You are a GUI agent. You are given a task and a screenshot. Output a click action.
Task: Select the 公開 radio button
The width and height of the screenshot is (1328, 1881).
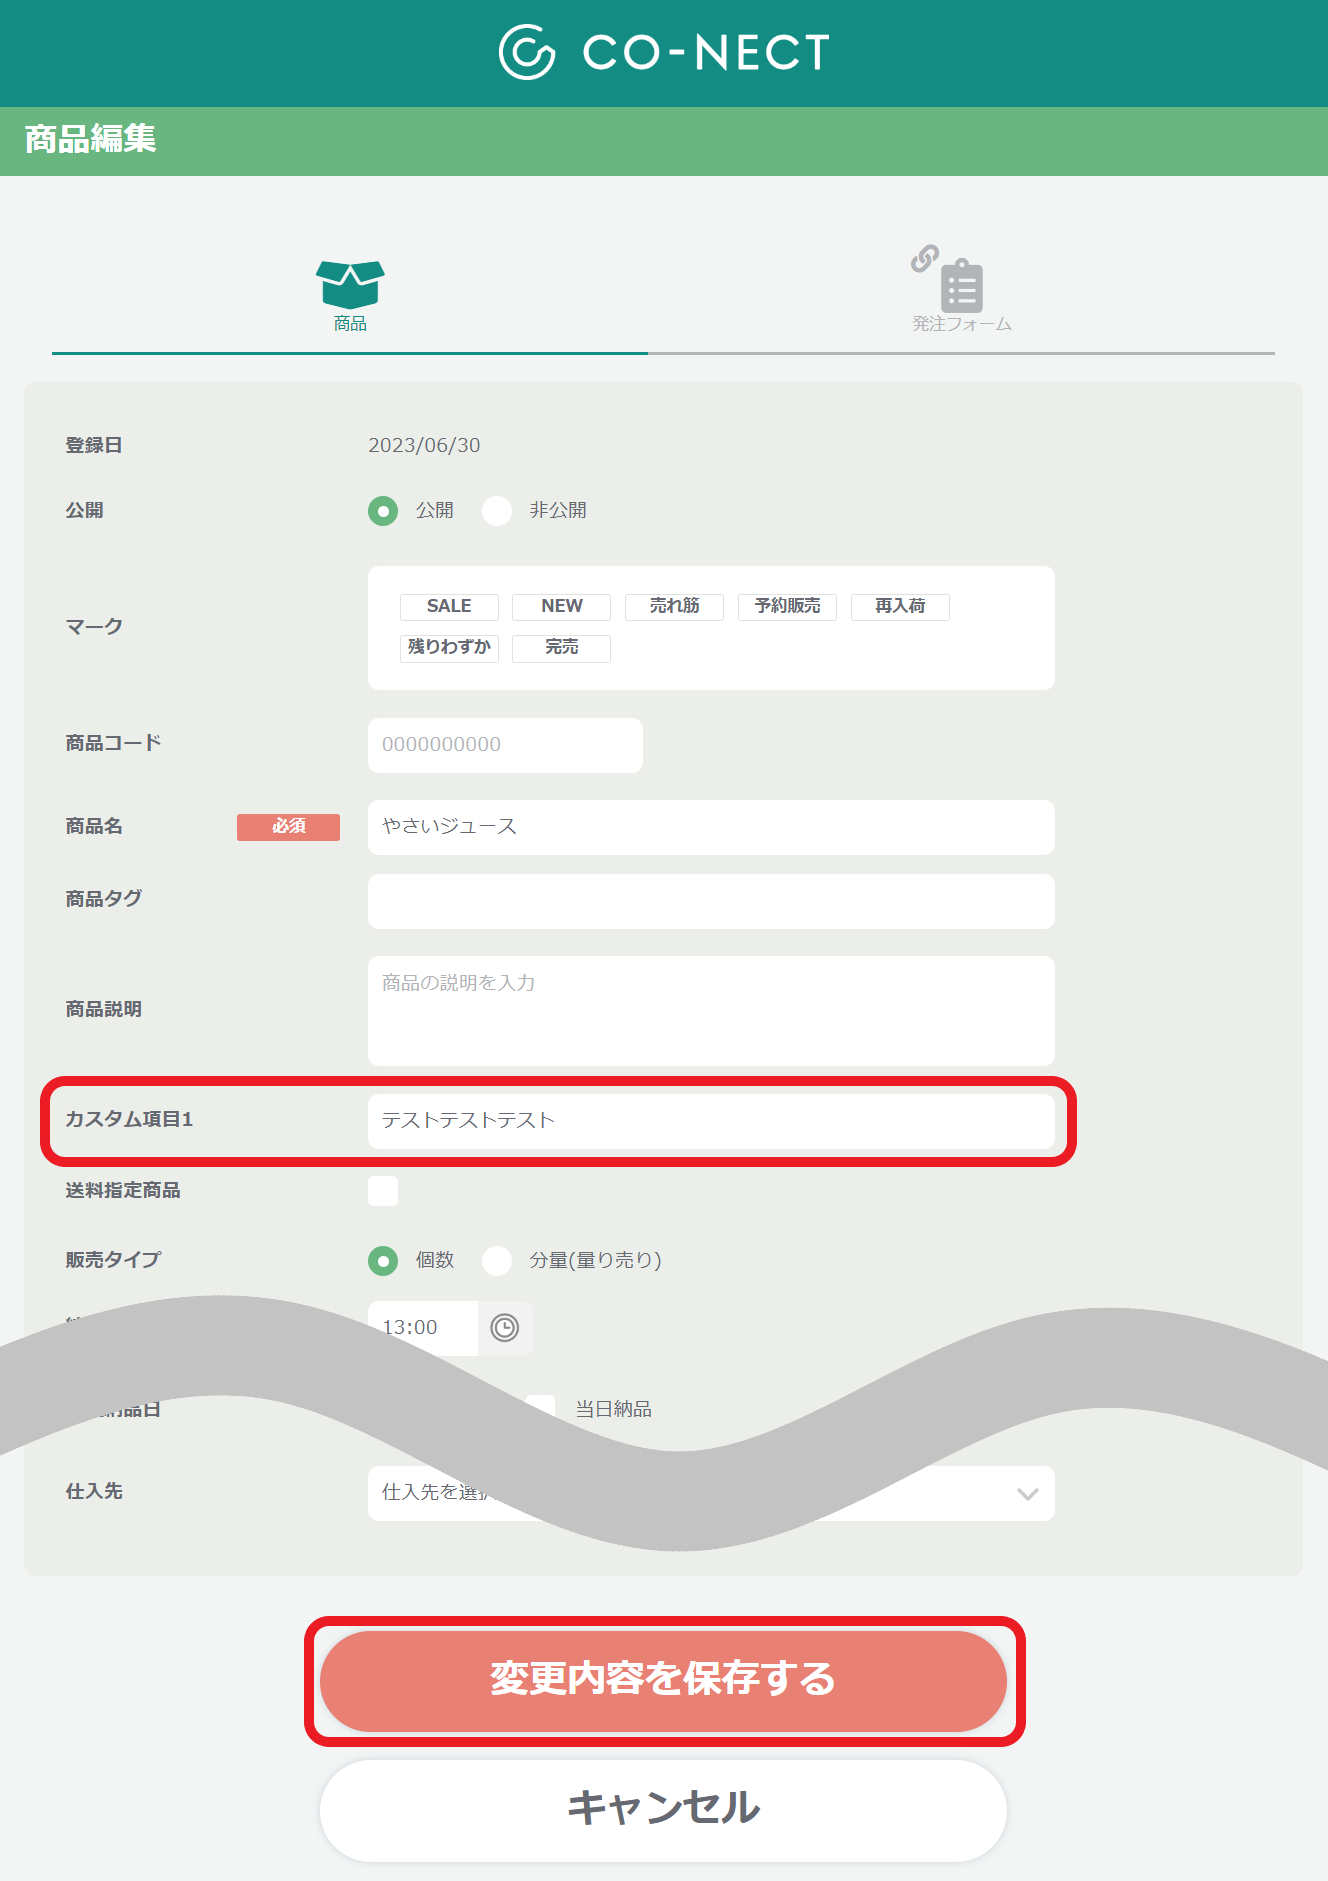pyautogui.click(x=383, y=511)
